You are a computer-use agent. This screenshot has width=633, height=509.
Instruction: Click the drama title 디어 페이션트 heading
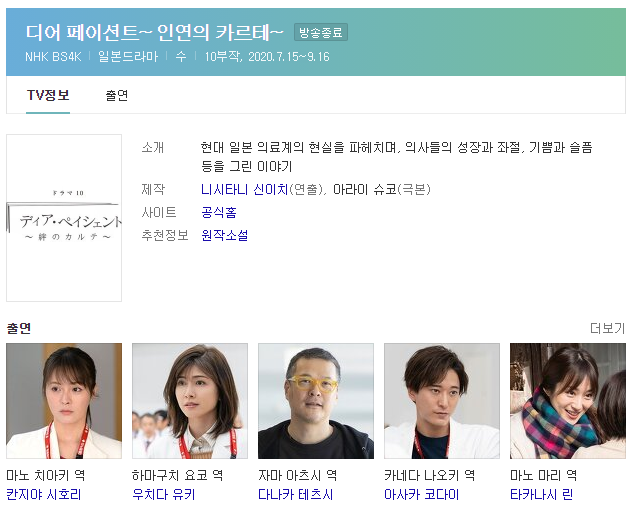tap(154, 32)
